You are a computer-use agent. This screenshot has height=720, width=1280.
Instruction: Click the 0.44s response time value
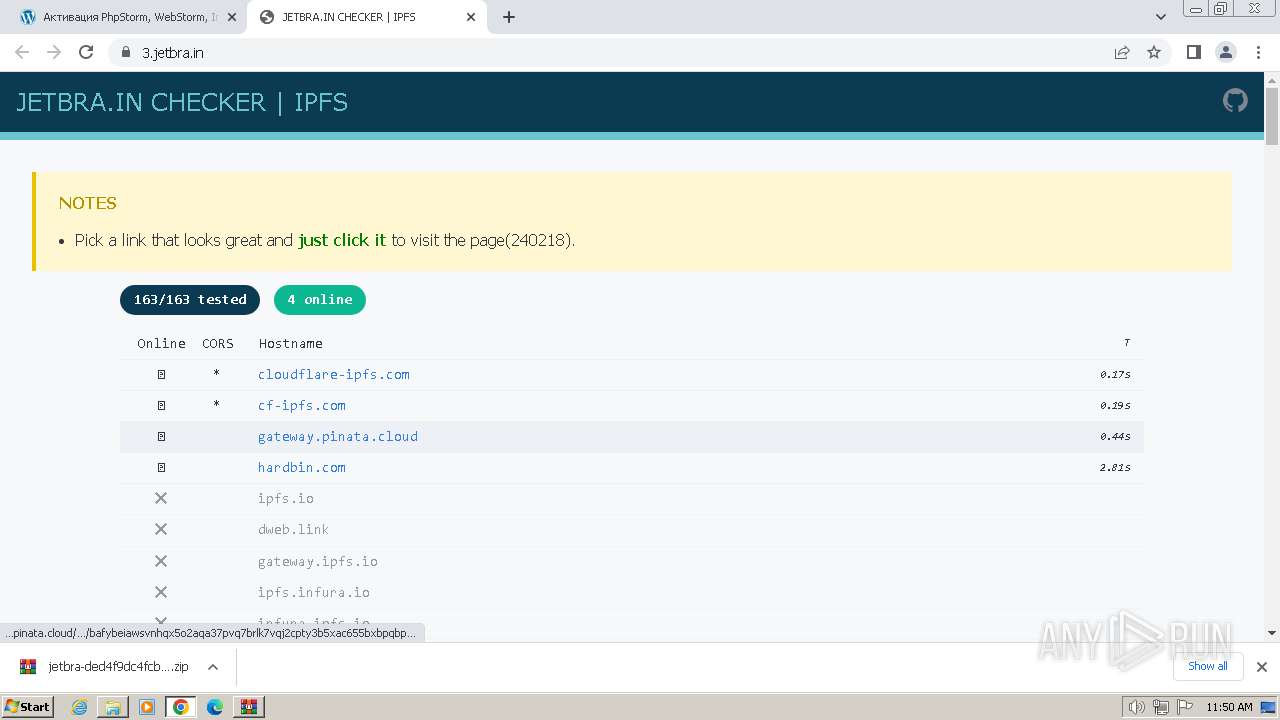tap(1115, 436)
